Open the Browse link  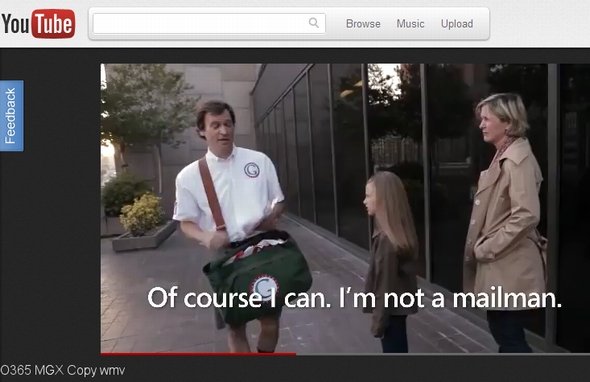click(x=363, y=24)
